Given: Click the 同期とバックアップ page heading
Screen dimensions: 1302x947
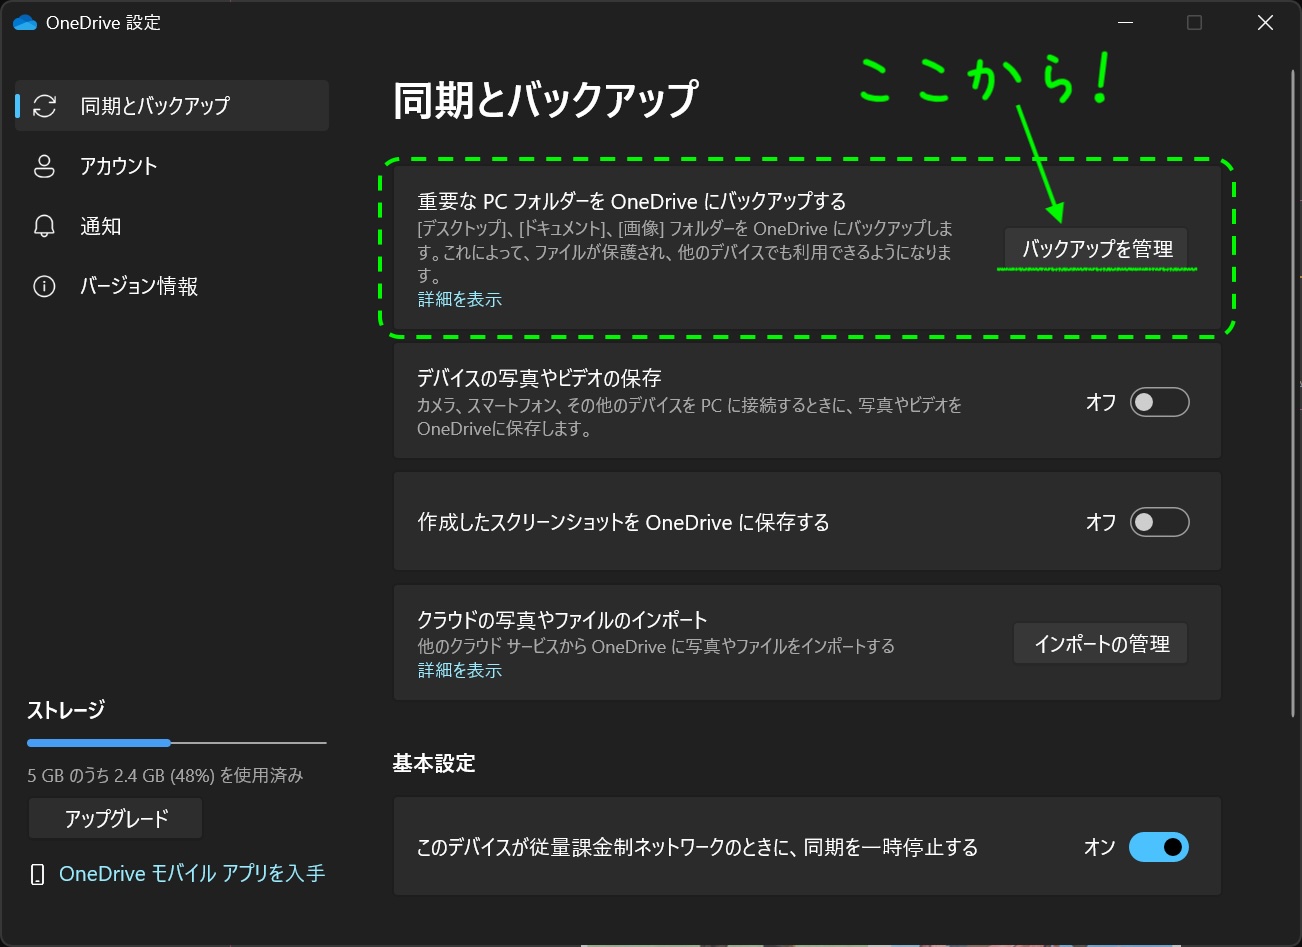Looking at the screenshot, I should [x=545, y=100].
